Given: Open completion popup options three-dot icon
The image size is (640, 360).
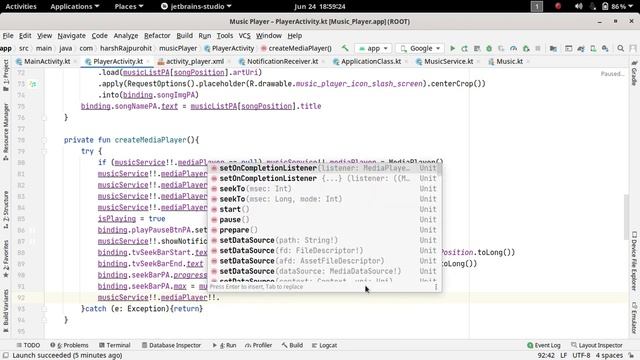Looking at the screenshot, I should (436, 287).
